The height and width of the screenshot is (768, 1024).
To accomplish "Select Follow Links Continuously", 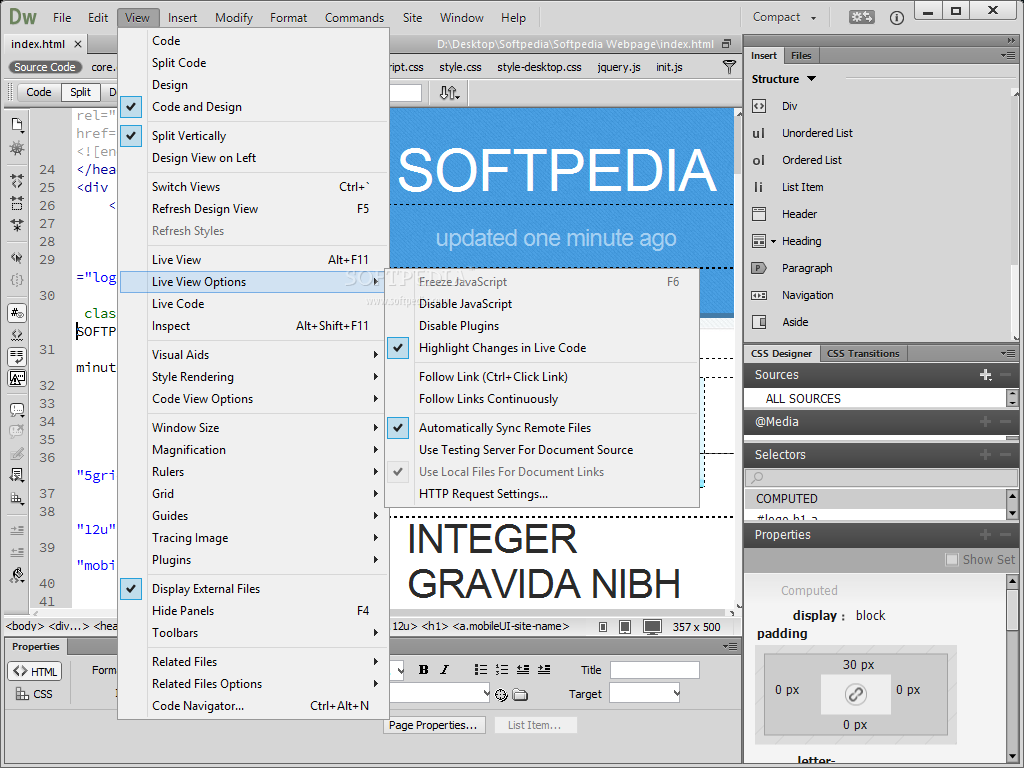I will [542, 399].
